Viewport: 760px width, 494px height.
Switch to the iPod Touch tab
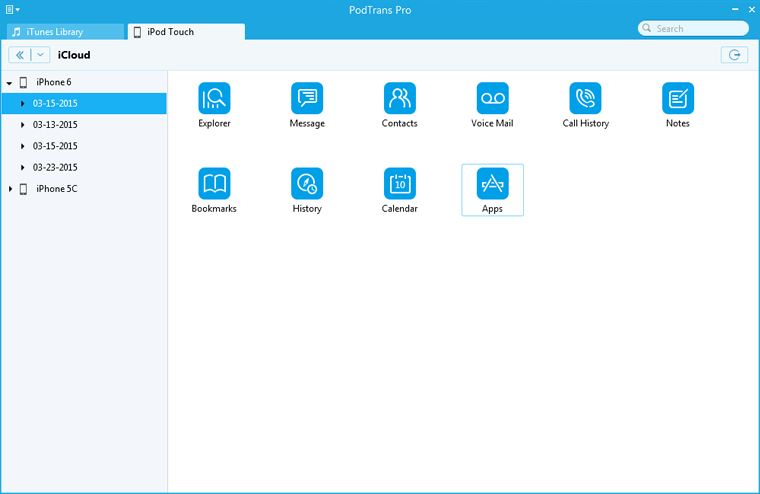pyautogui.click(x=185, y=32)
